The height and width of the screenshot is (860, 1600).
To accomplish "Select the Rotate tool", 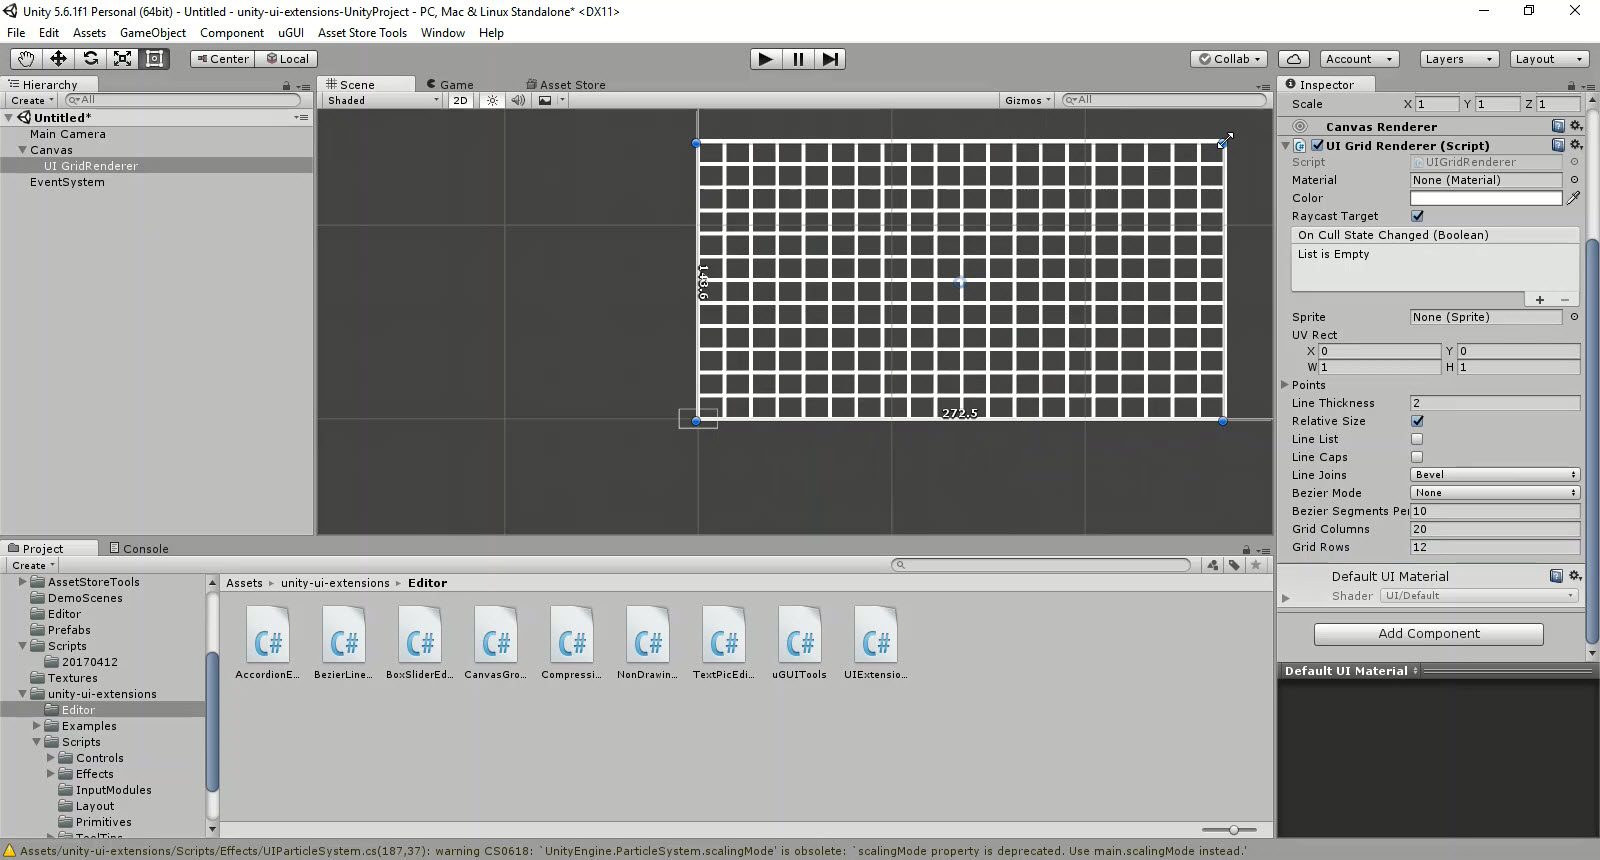I will [x=90, y=59].
